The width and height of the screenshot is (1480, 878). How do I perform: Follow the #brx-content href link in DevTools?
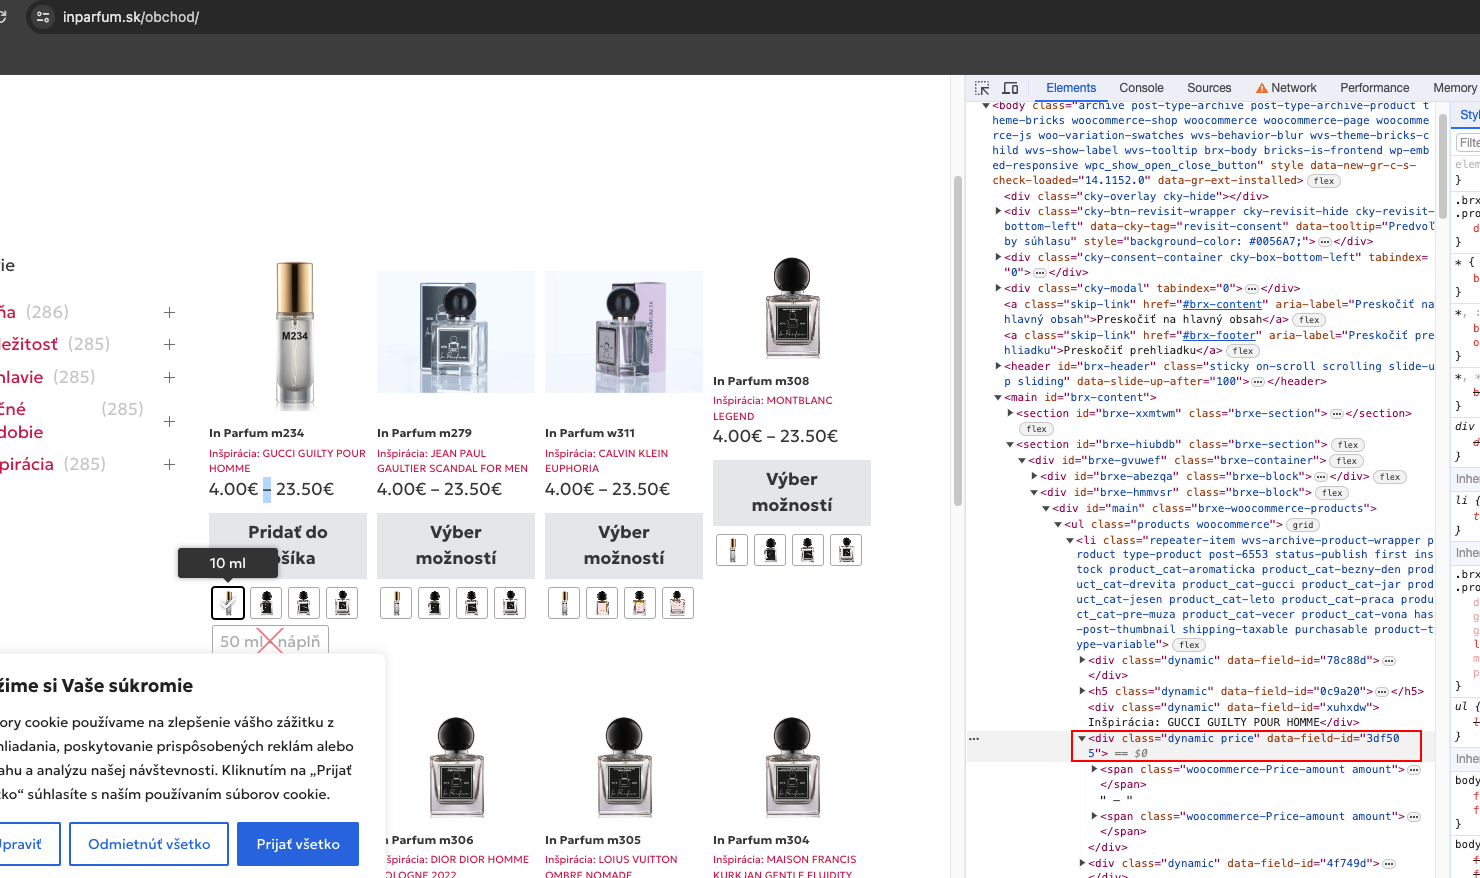[x=1222, y=305]
